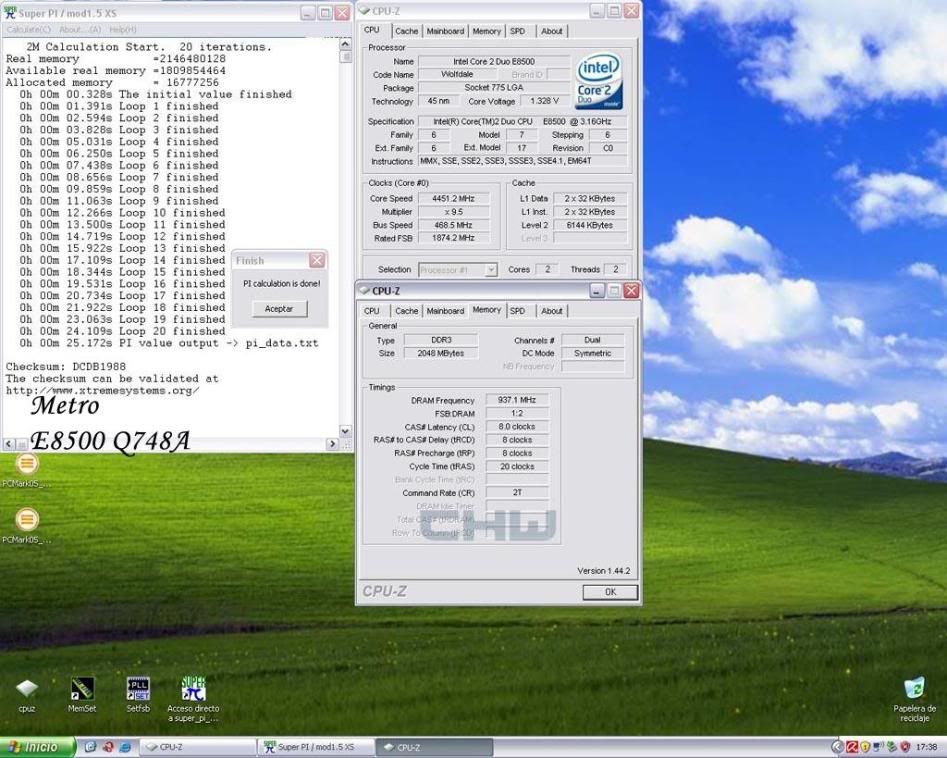Click the Multiplier field showing x 9.5
This screenshot has width=947, height=758.
[x=454, y=212]
